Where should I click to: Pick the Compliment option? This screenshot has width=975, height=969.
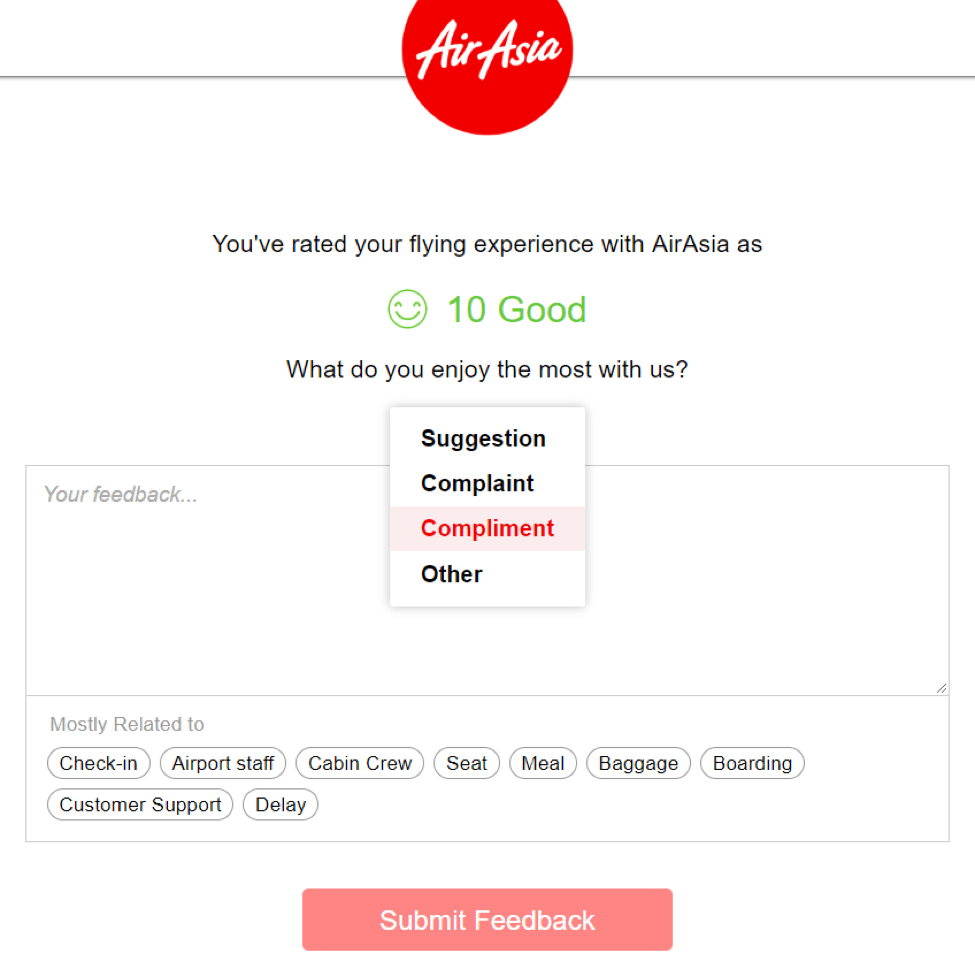[487, 529]
